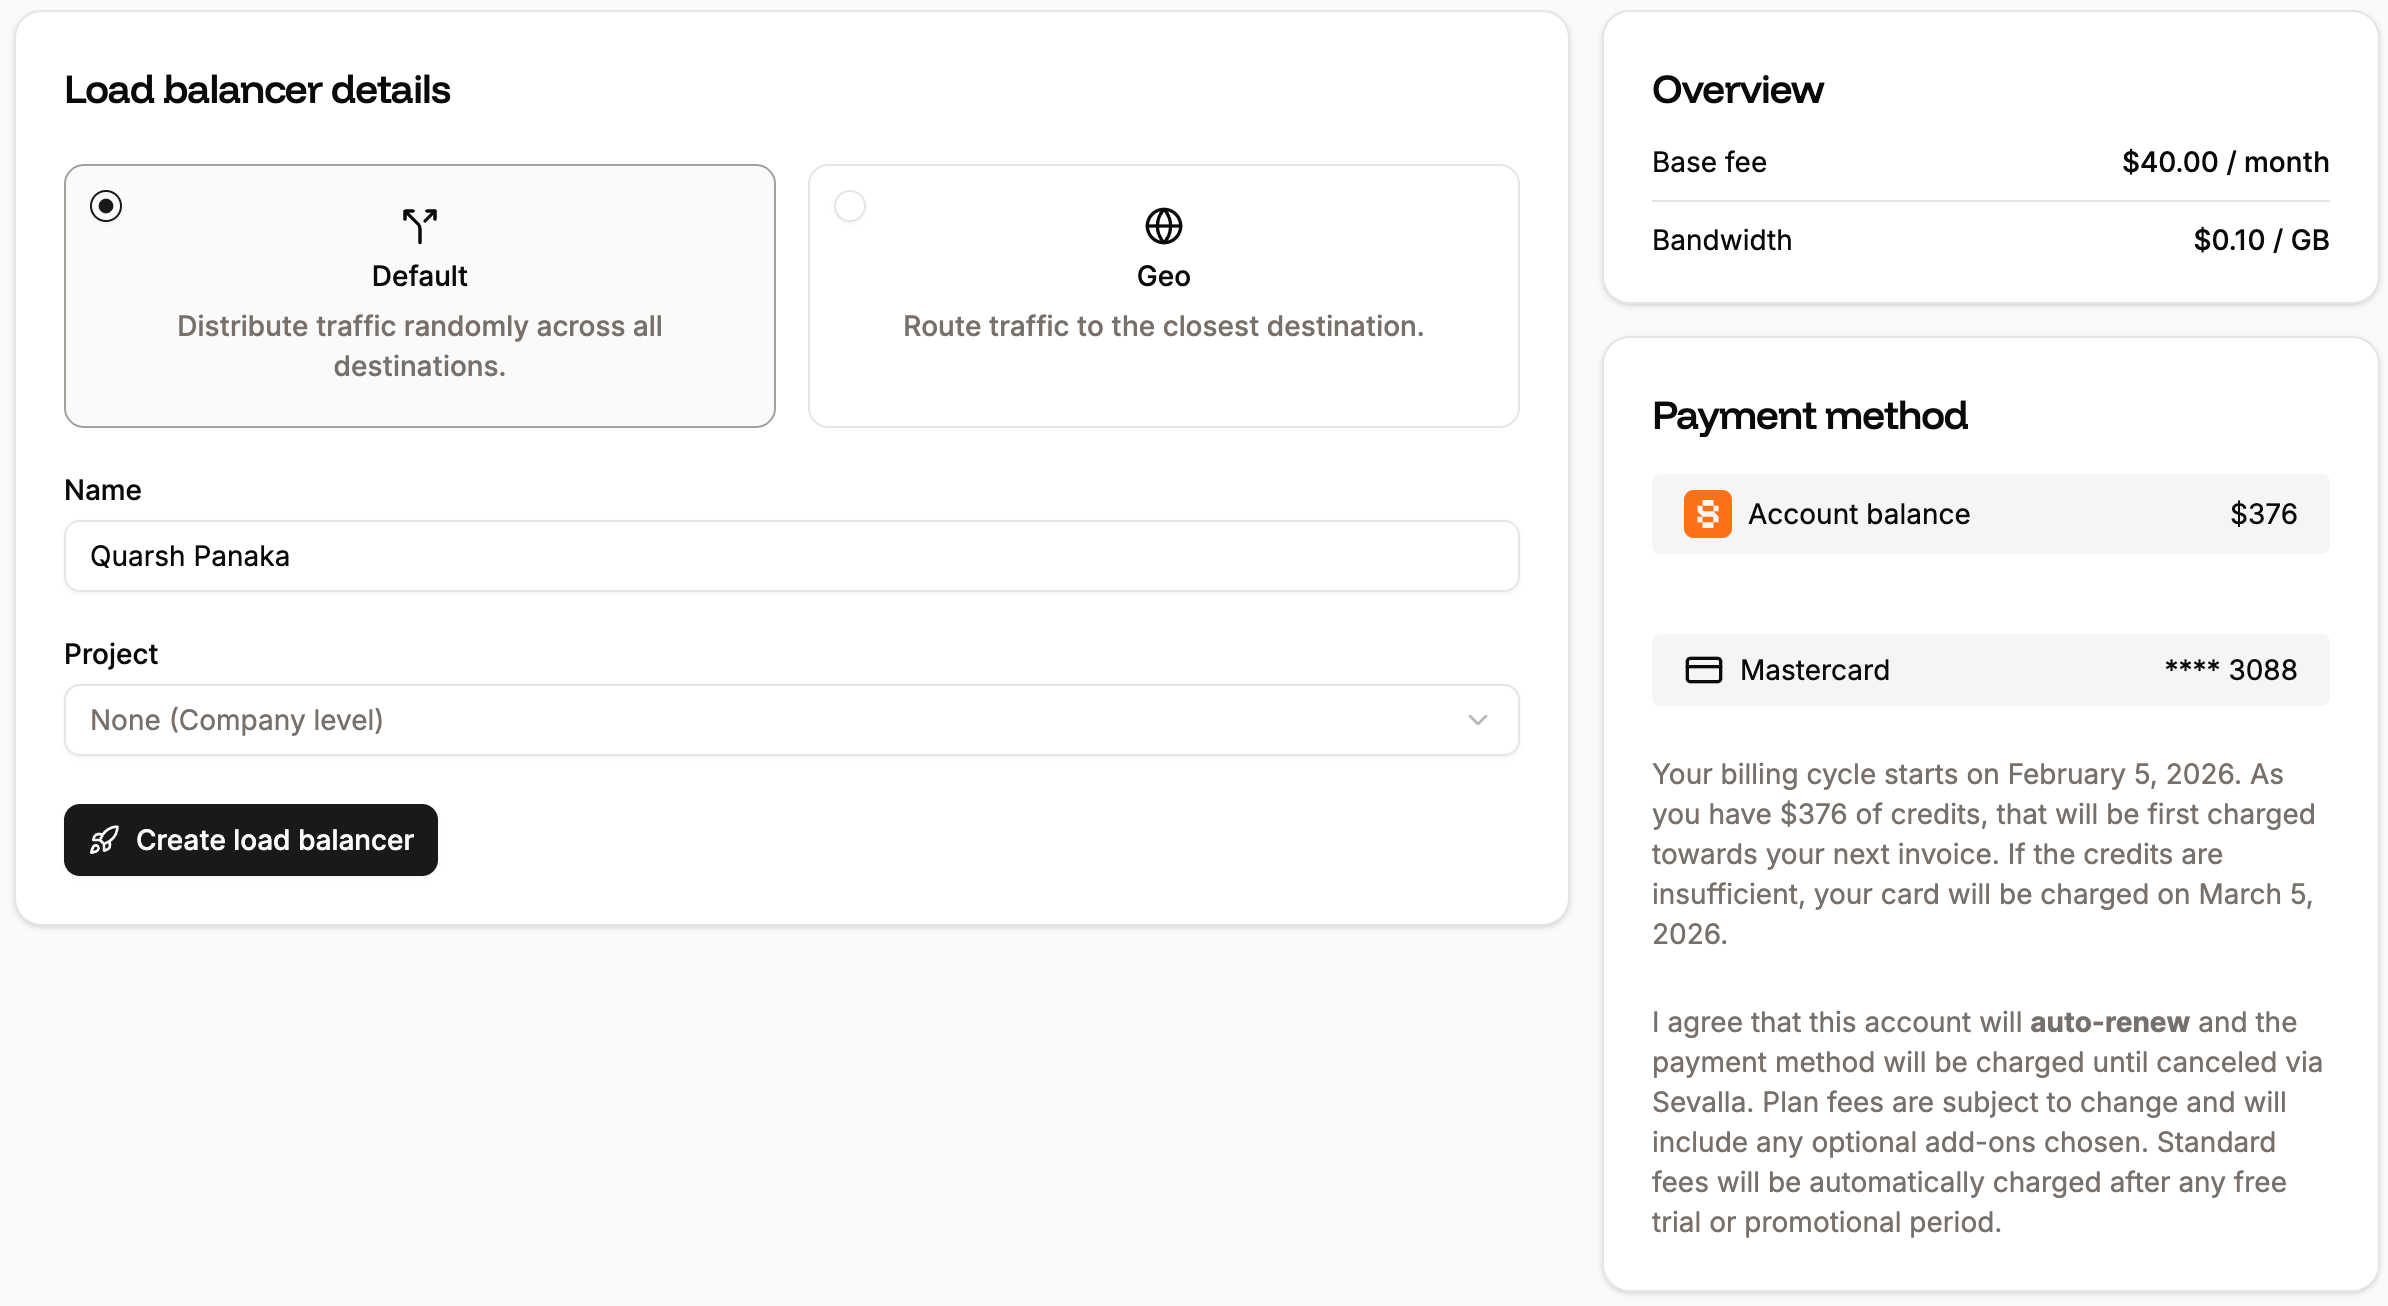Expand the Project dropdown chevron
2388x1306 pixels.
(x=1477, y=720)
